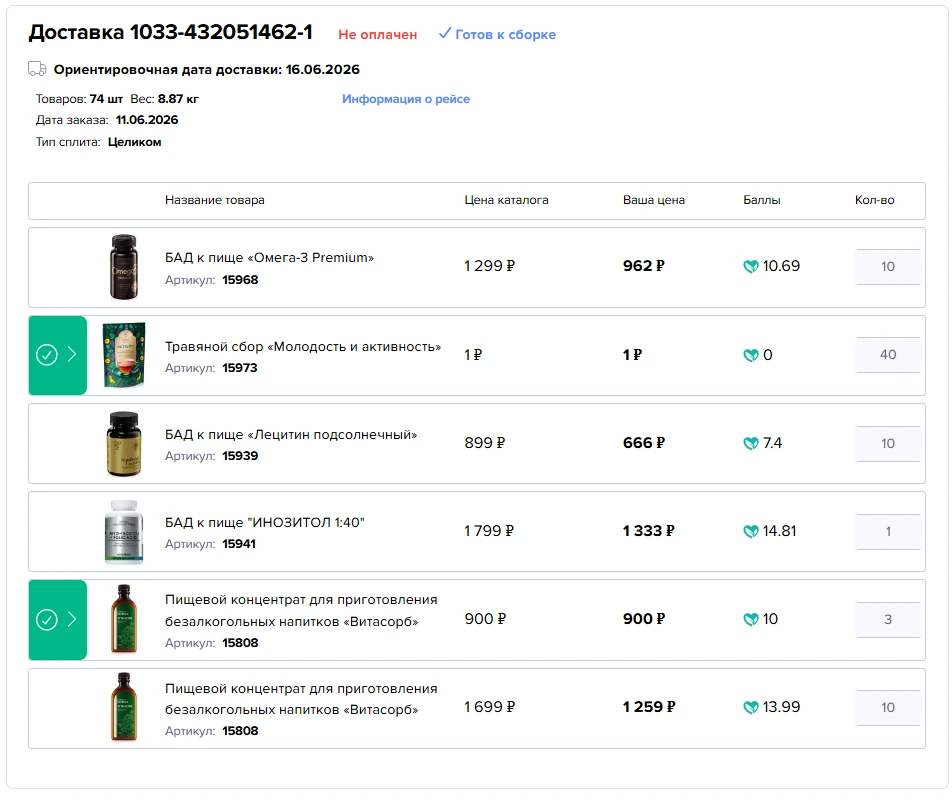Screen dimensions: 952x806
Task: Click quantity field for Лецитин подсолнечный
Action: click(x=888, y=443)
